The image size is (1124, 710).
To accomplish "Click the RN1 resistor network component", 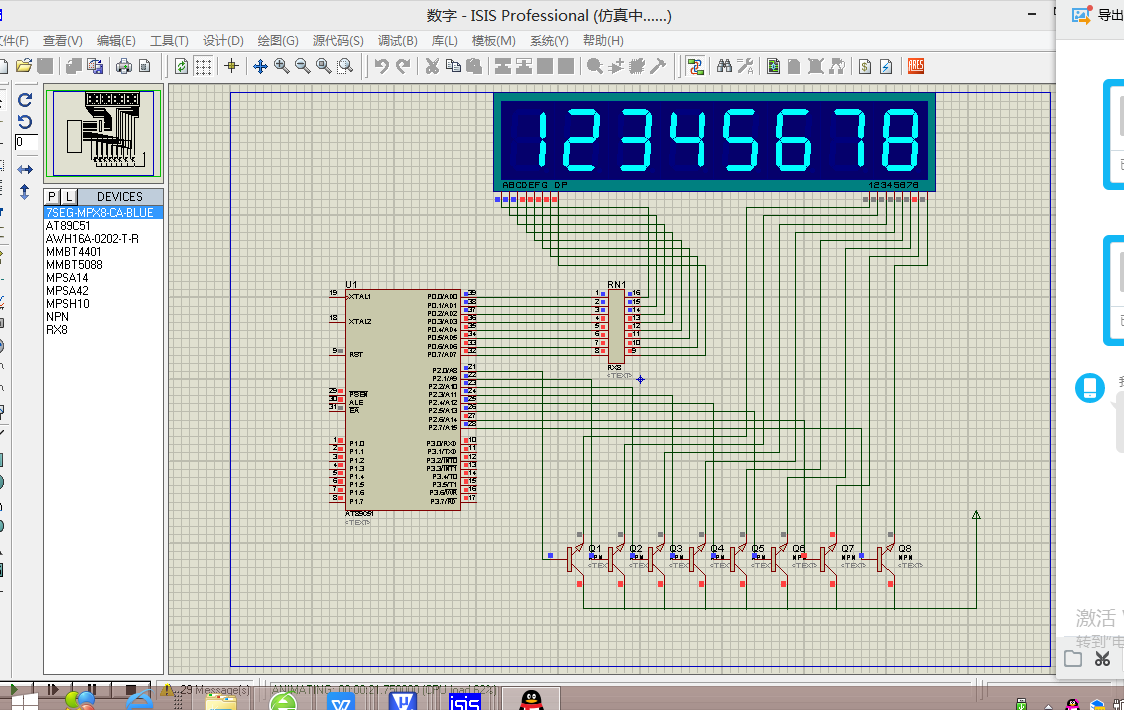I will pyautogui.click(x=616, y=326).
